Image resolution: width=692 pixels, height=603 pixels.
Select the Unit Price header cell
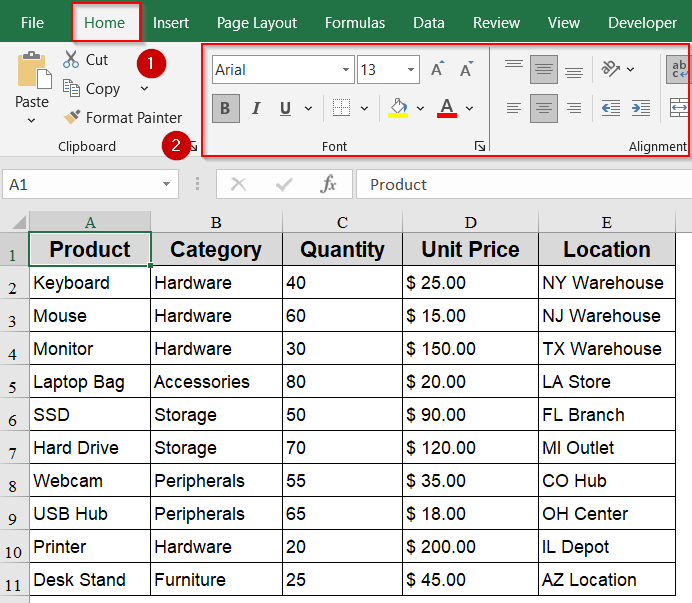coord(470,249)
